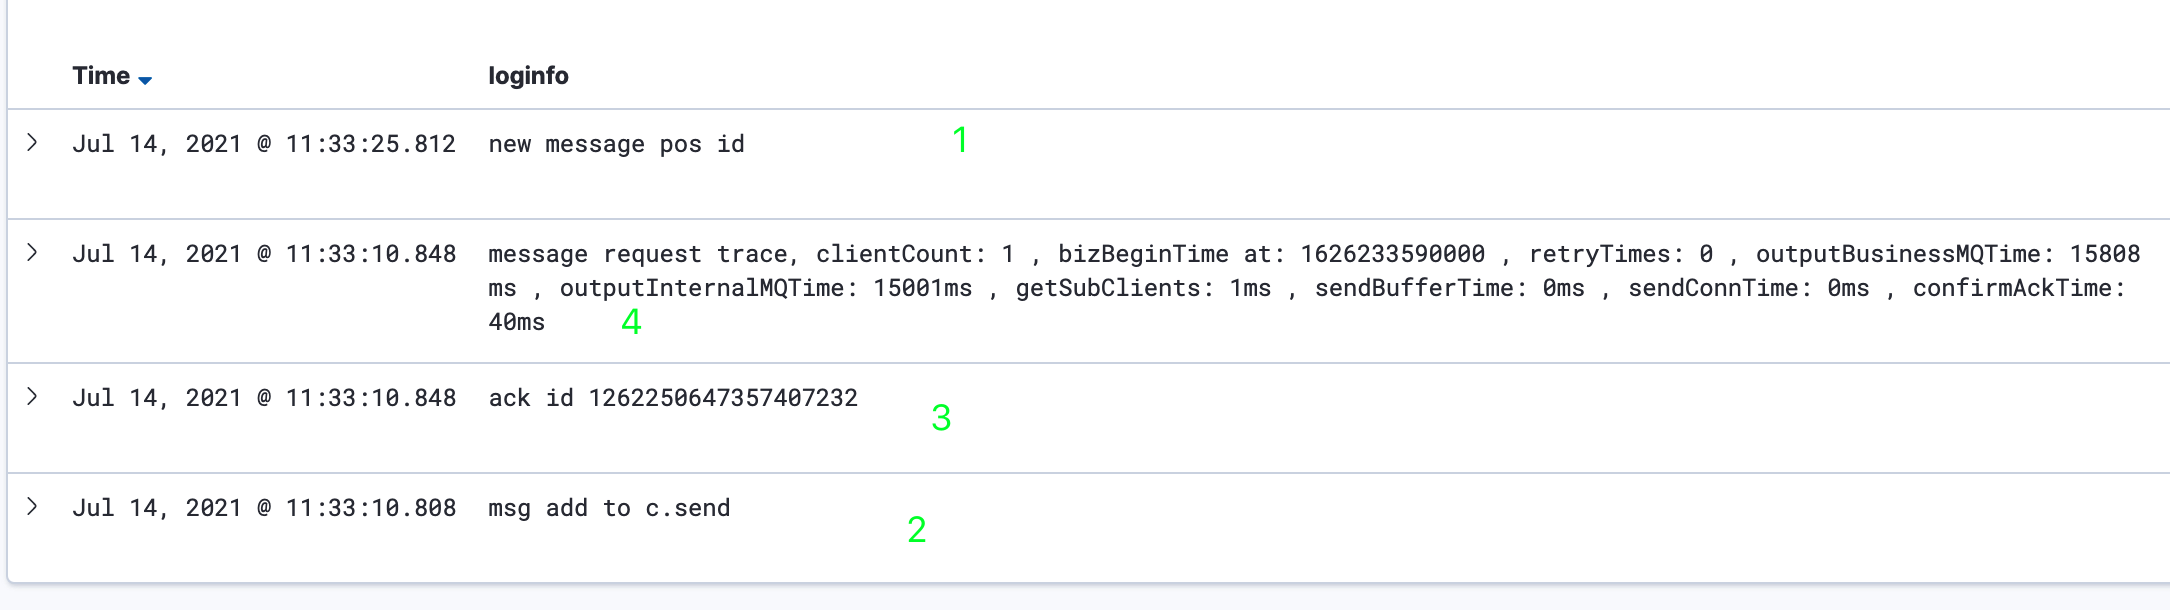
Task: Expand the "msg add to c.send" row
Action: tap(32, 507)
